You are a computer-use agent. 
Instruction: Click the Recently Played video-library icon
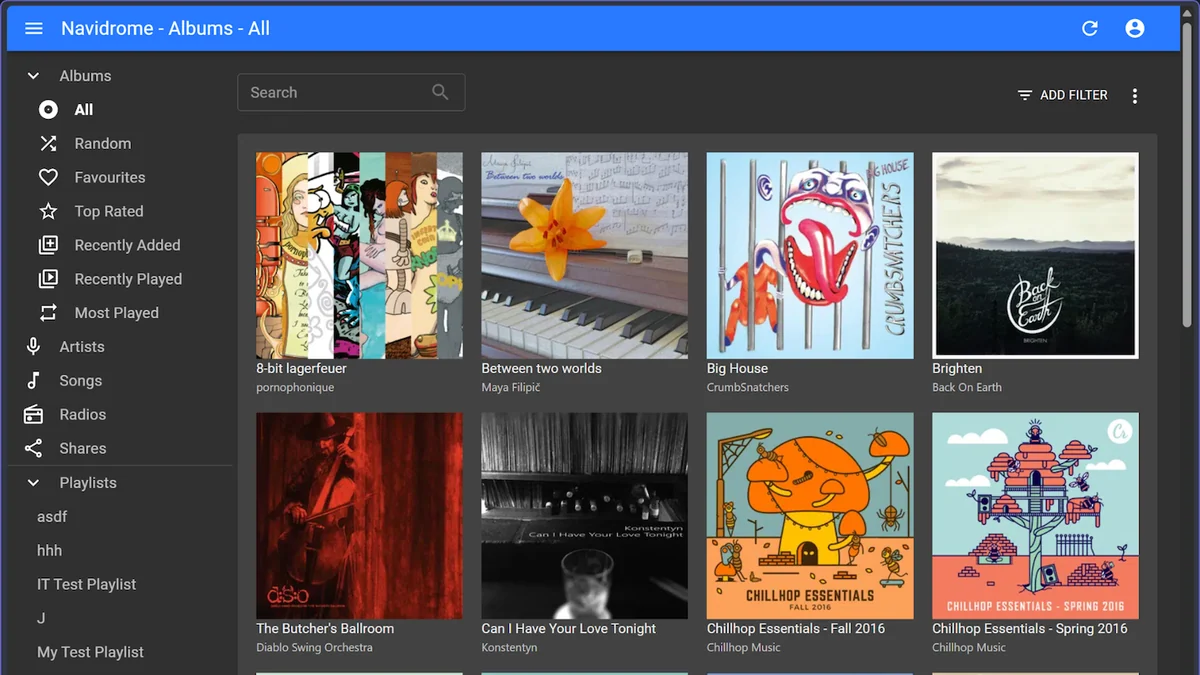[48, 279]
